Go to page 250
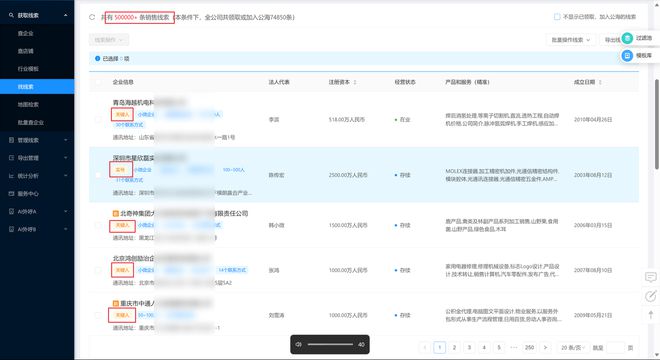 529,347
